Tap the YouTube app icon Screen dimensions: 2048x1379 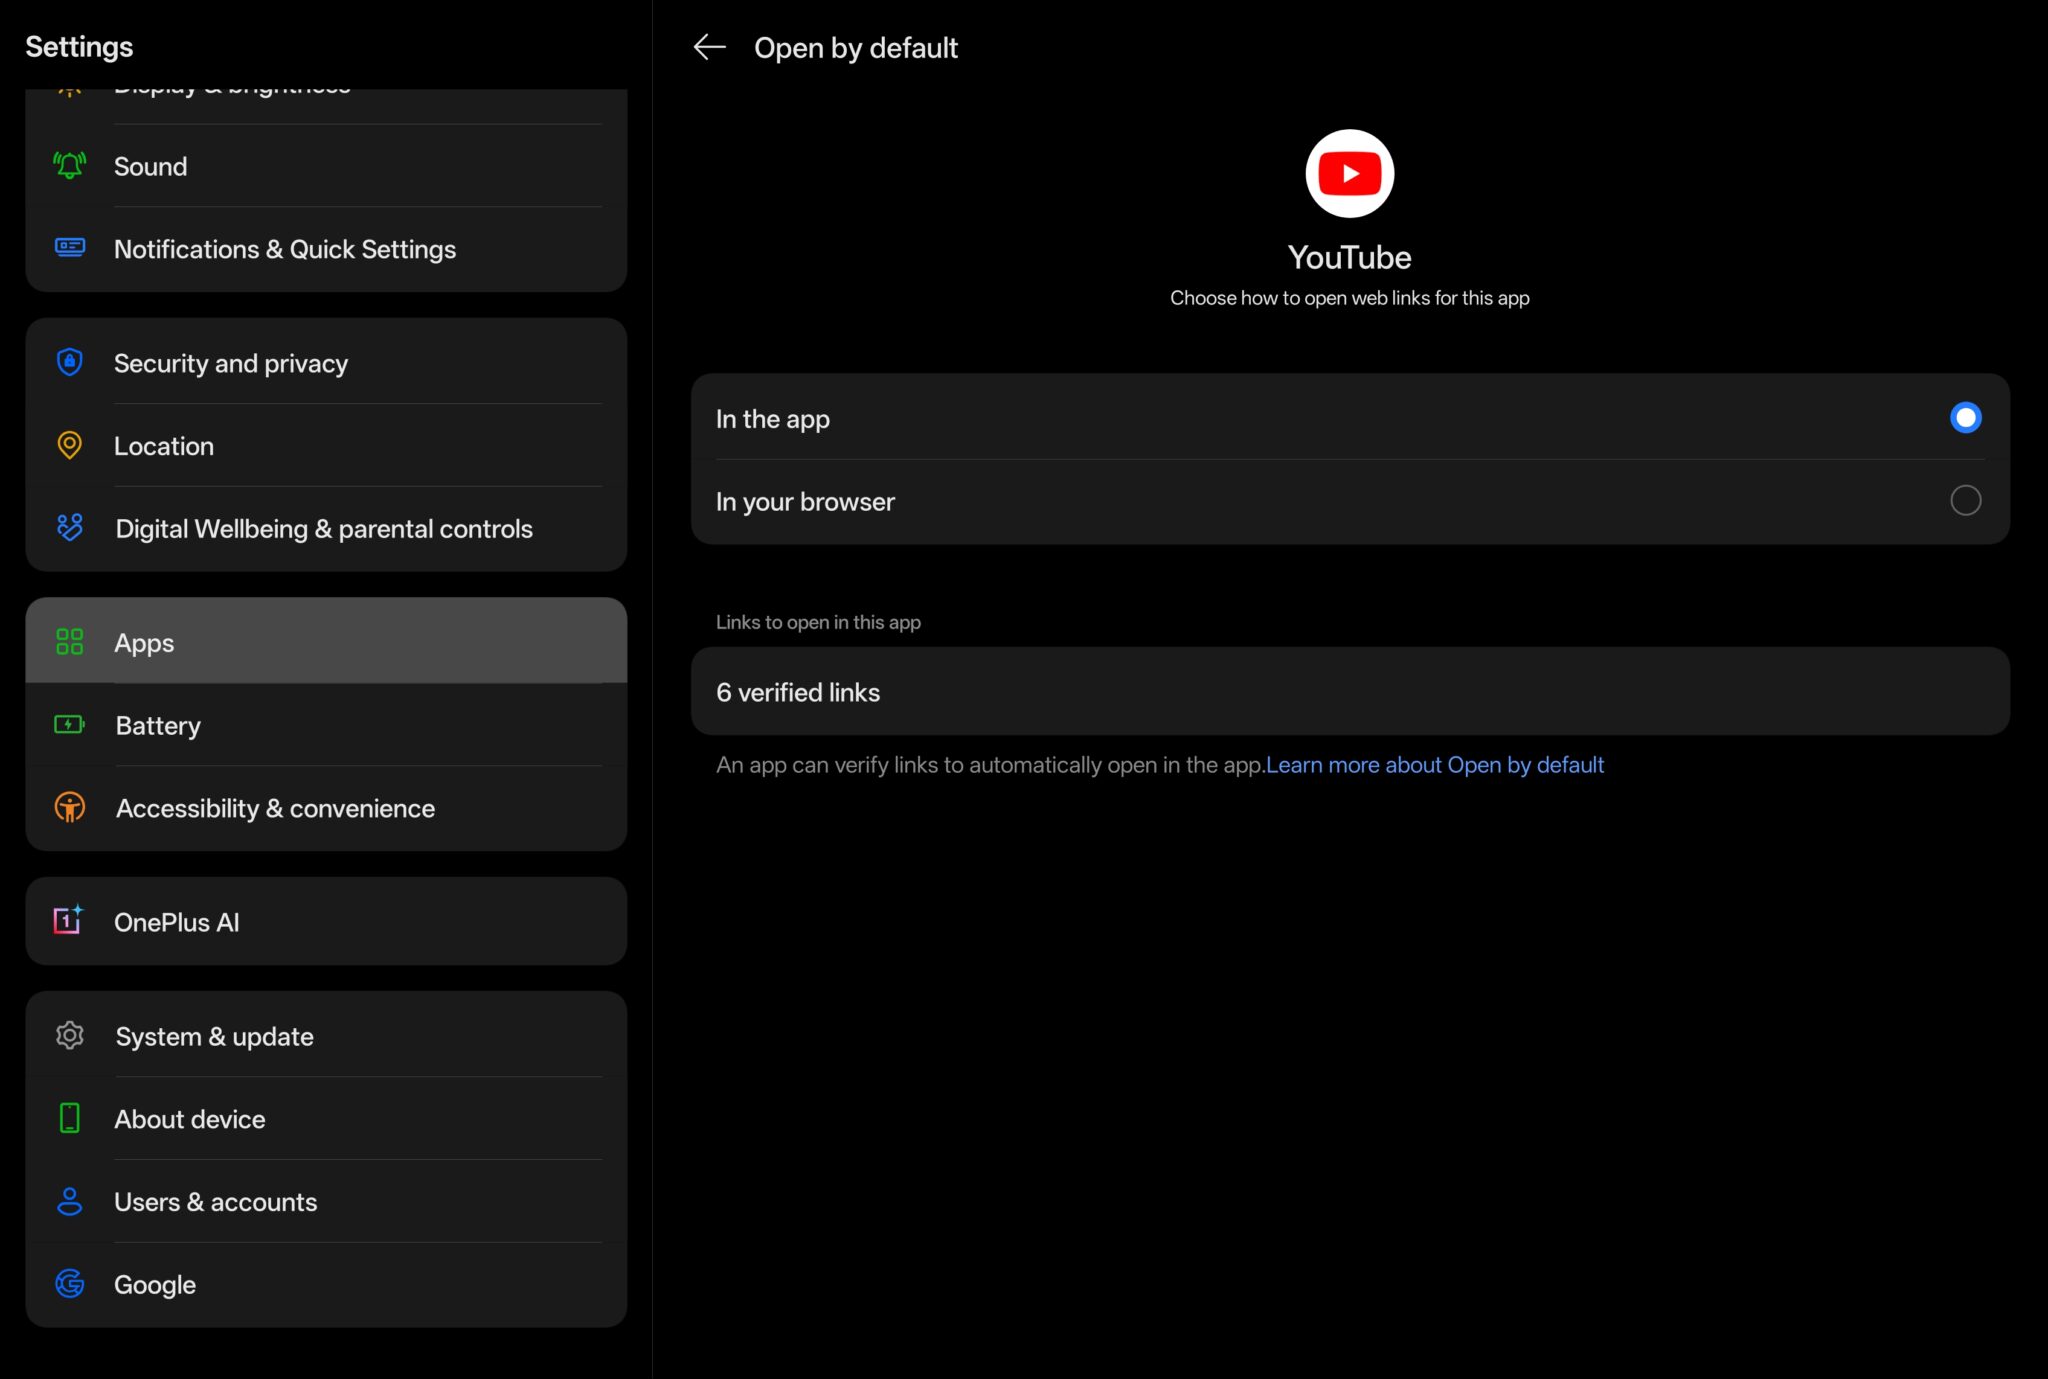pyautogui.click(x=1349, y=173)
